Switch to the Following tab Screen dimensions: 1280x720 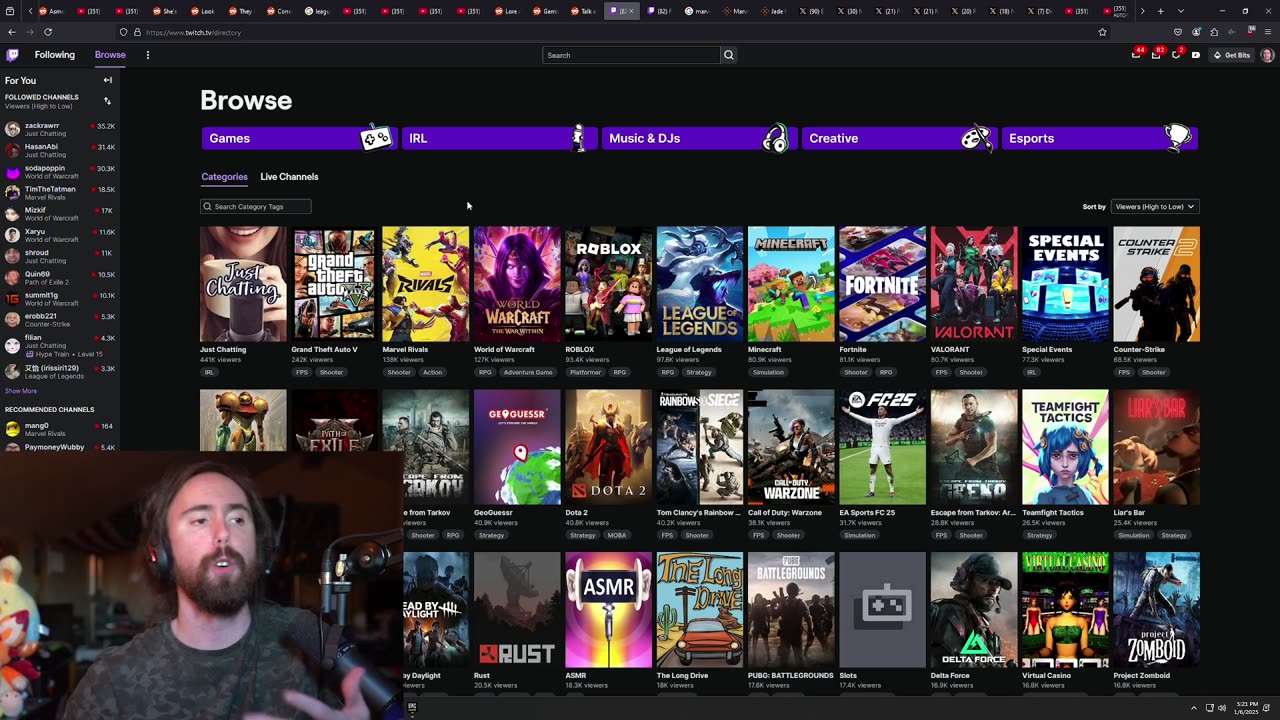click(x=55, y=55)
